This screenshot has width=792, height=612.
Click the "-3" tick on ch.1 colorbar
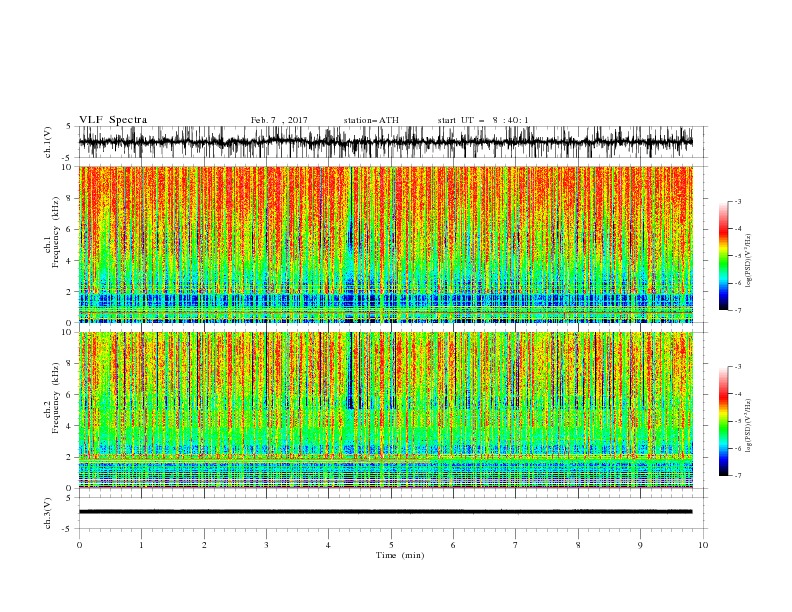pyautogui.click(x=738, y=201)
